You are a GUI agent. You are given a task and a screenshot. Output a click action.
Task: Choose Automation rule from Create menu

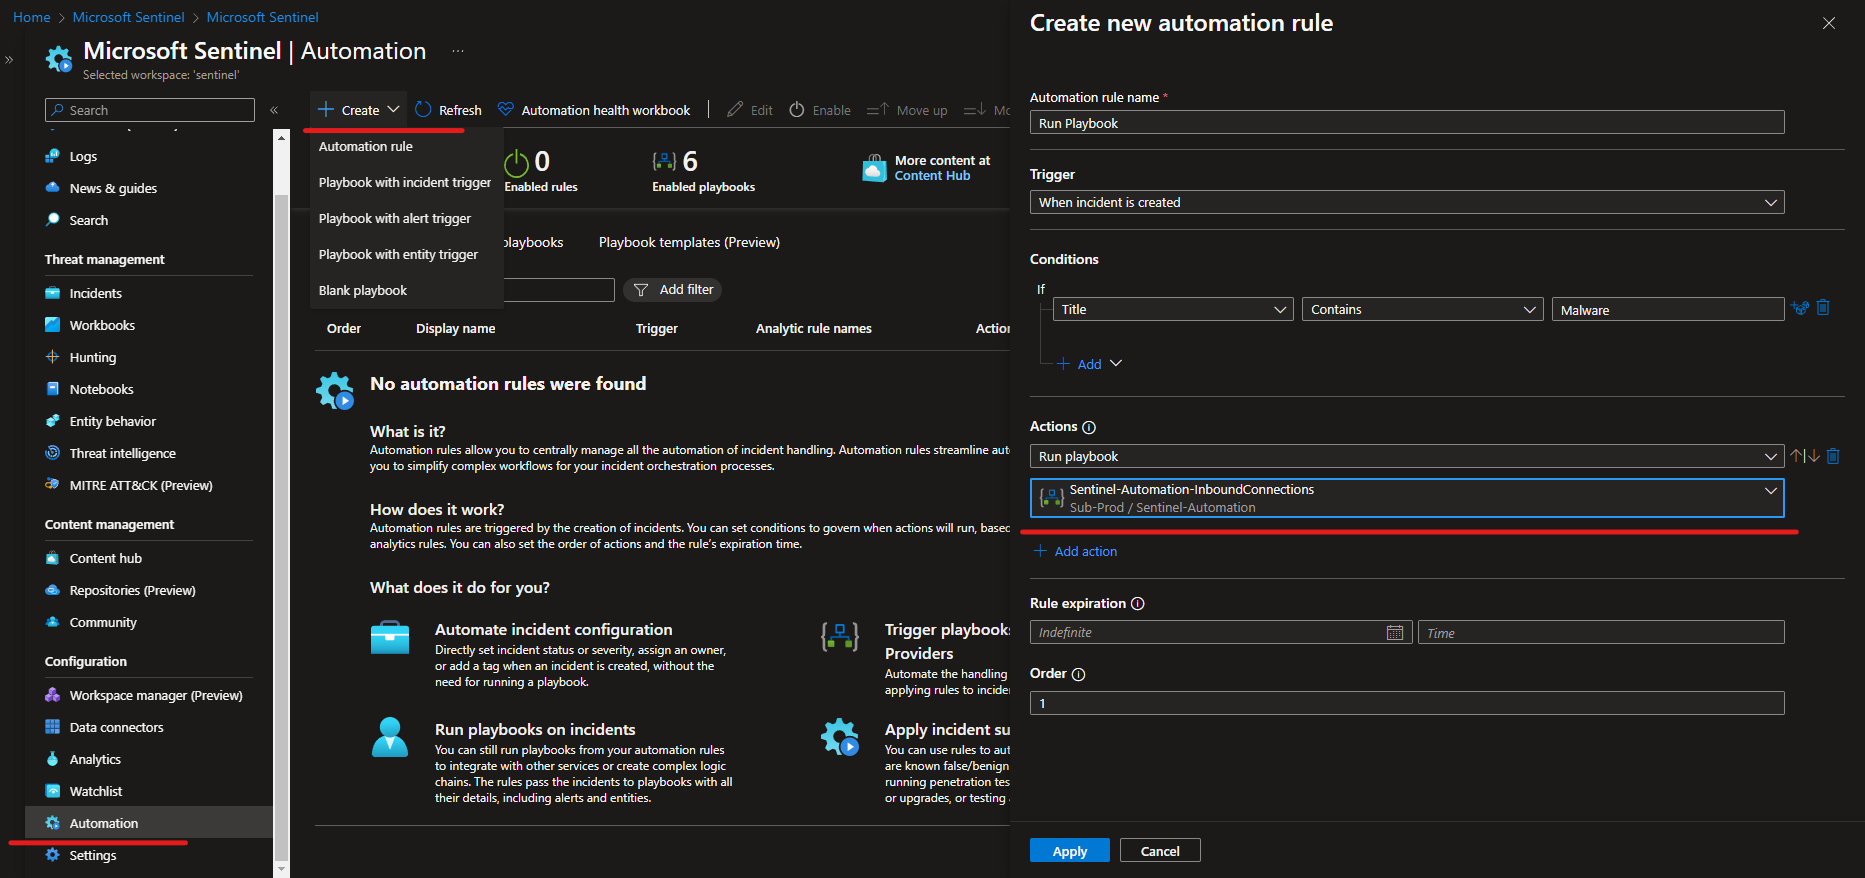366,146
